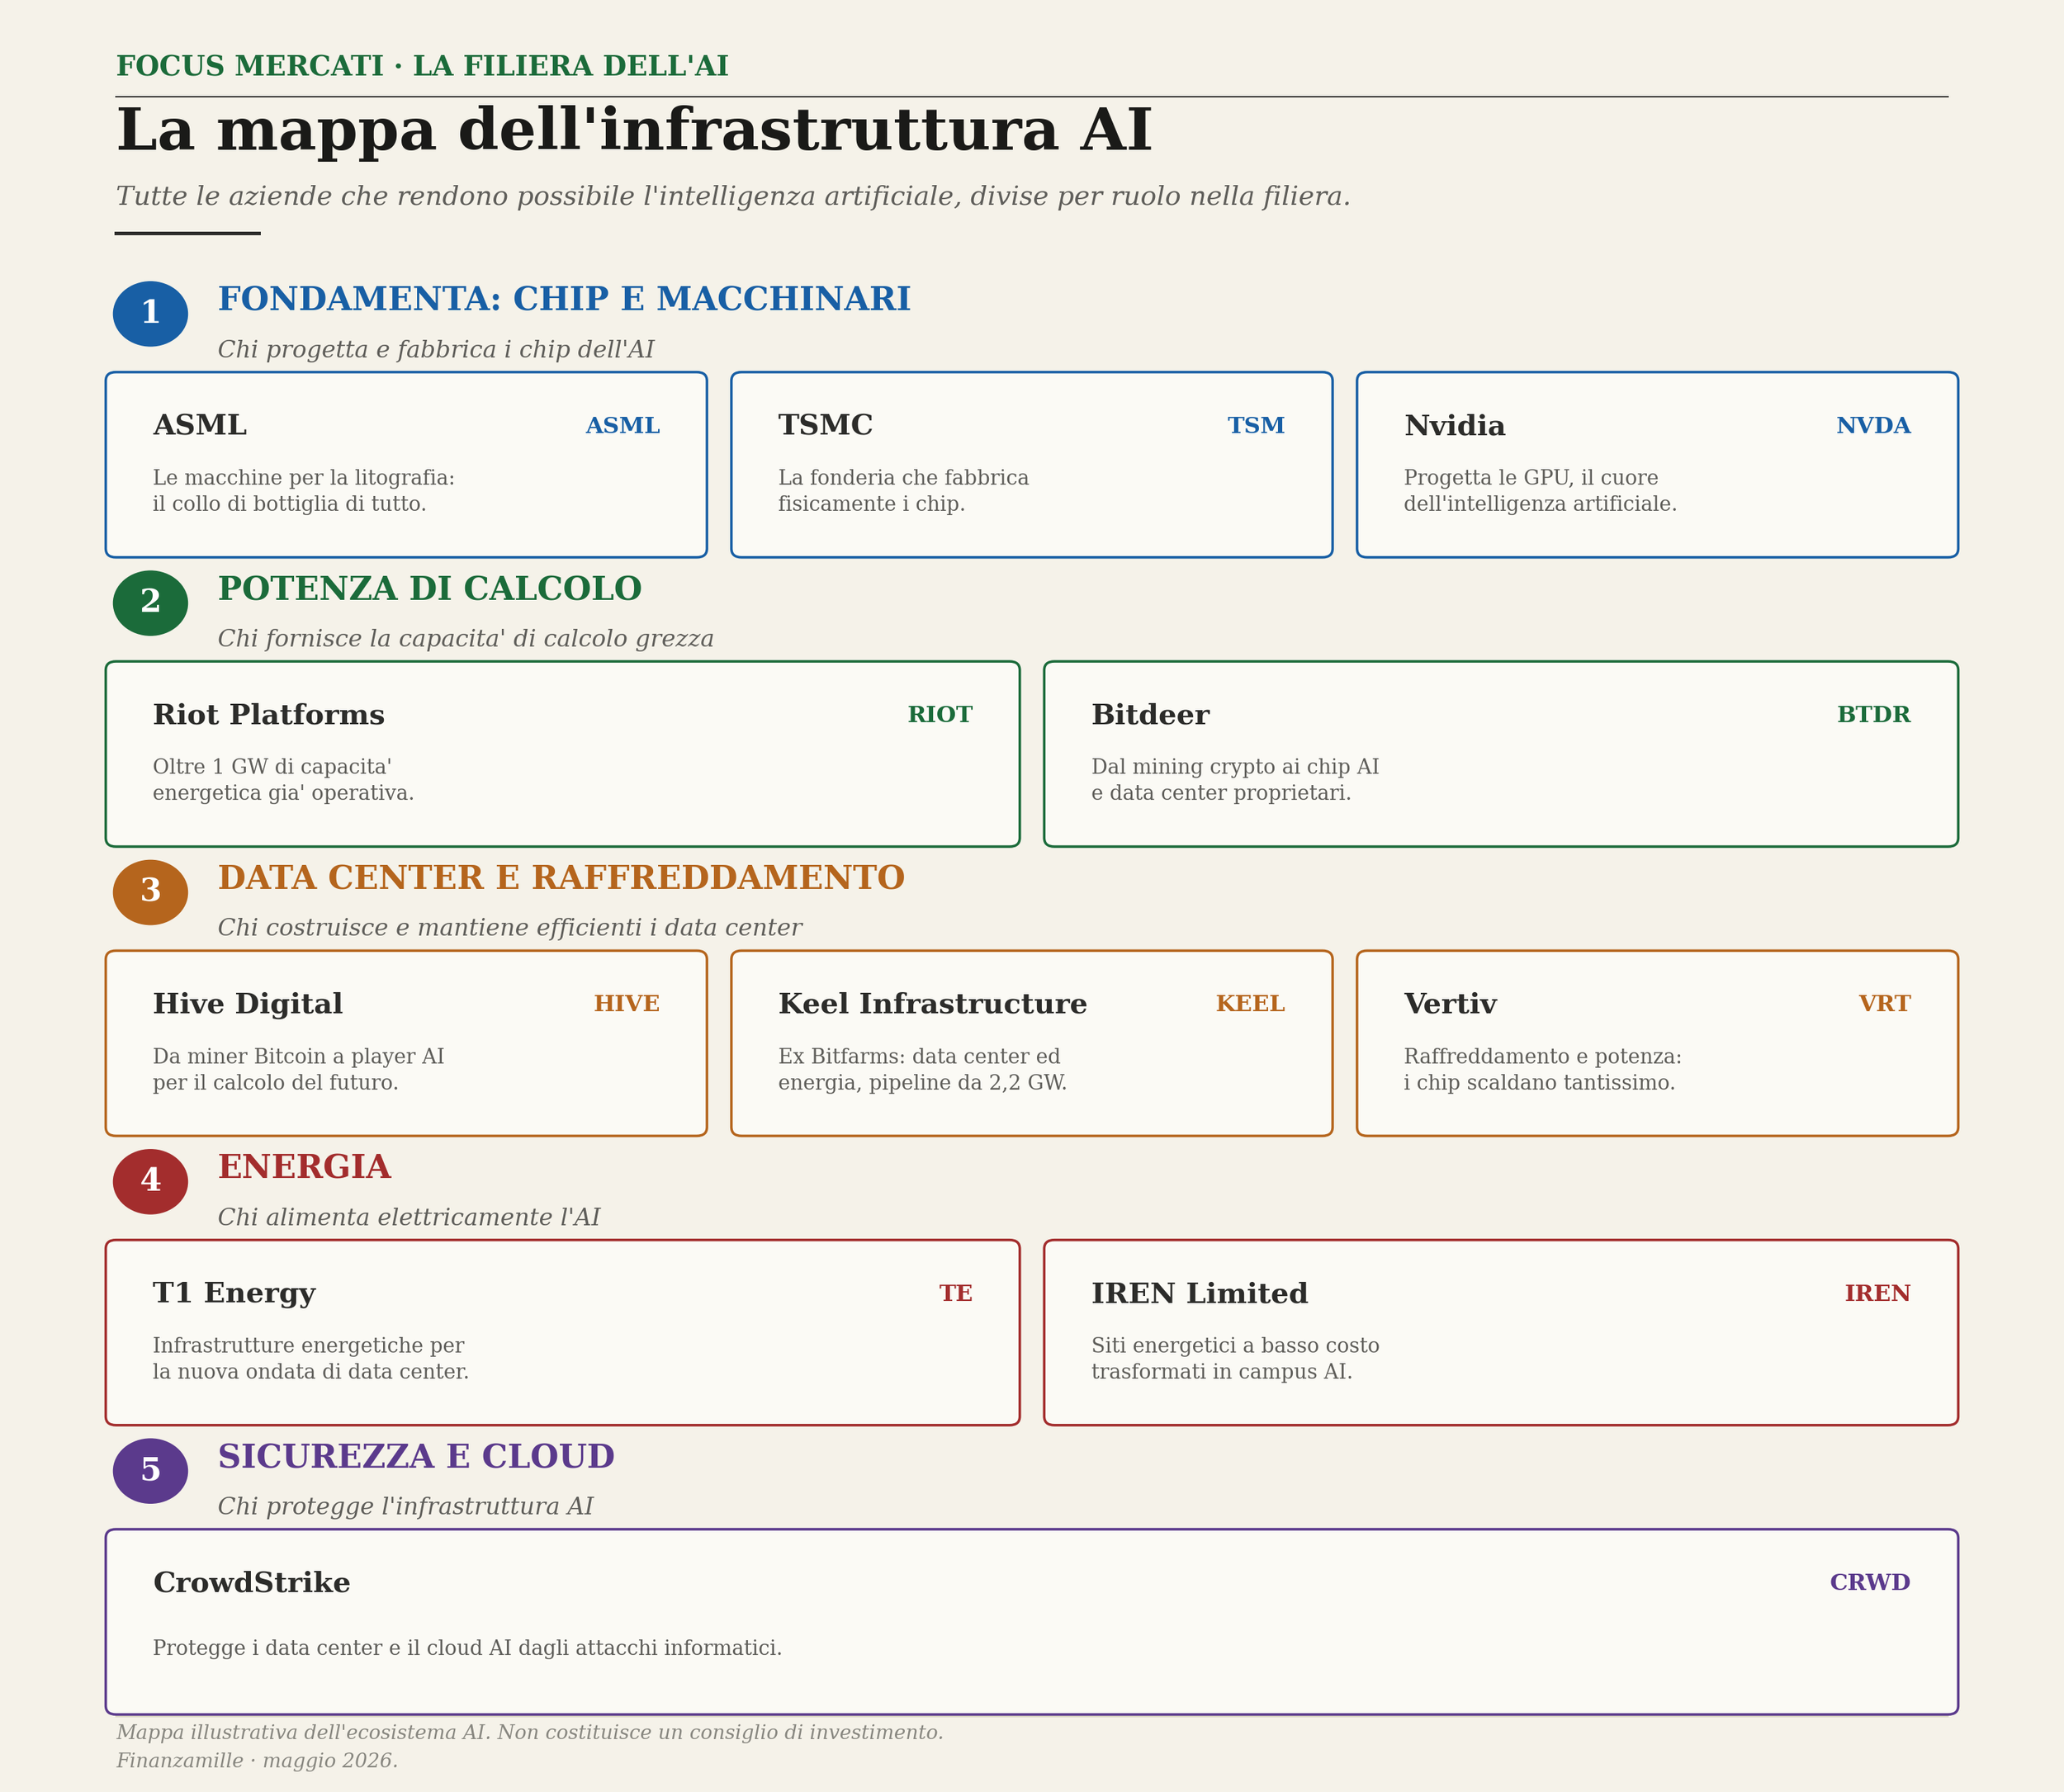Click subtitle Chi fornisce la capacita' di calcolo

coord(465,639)
